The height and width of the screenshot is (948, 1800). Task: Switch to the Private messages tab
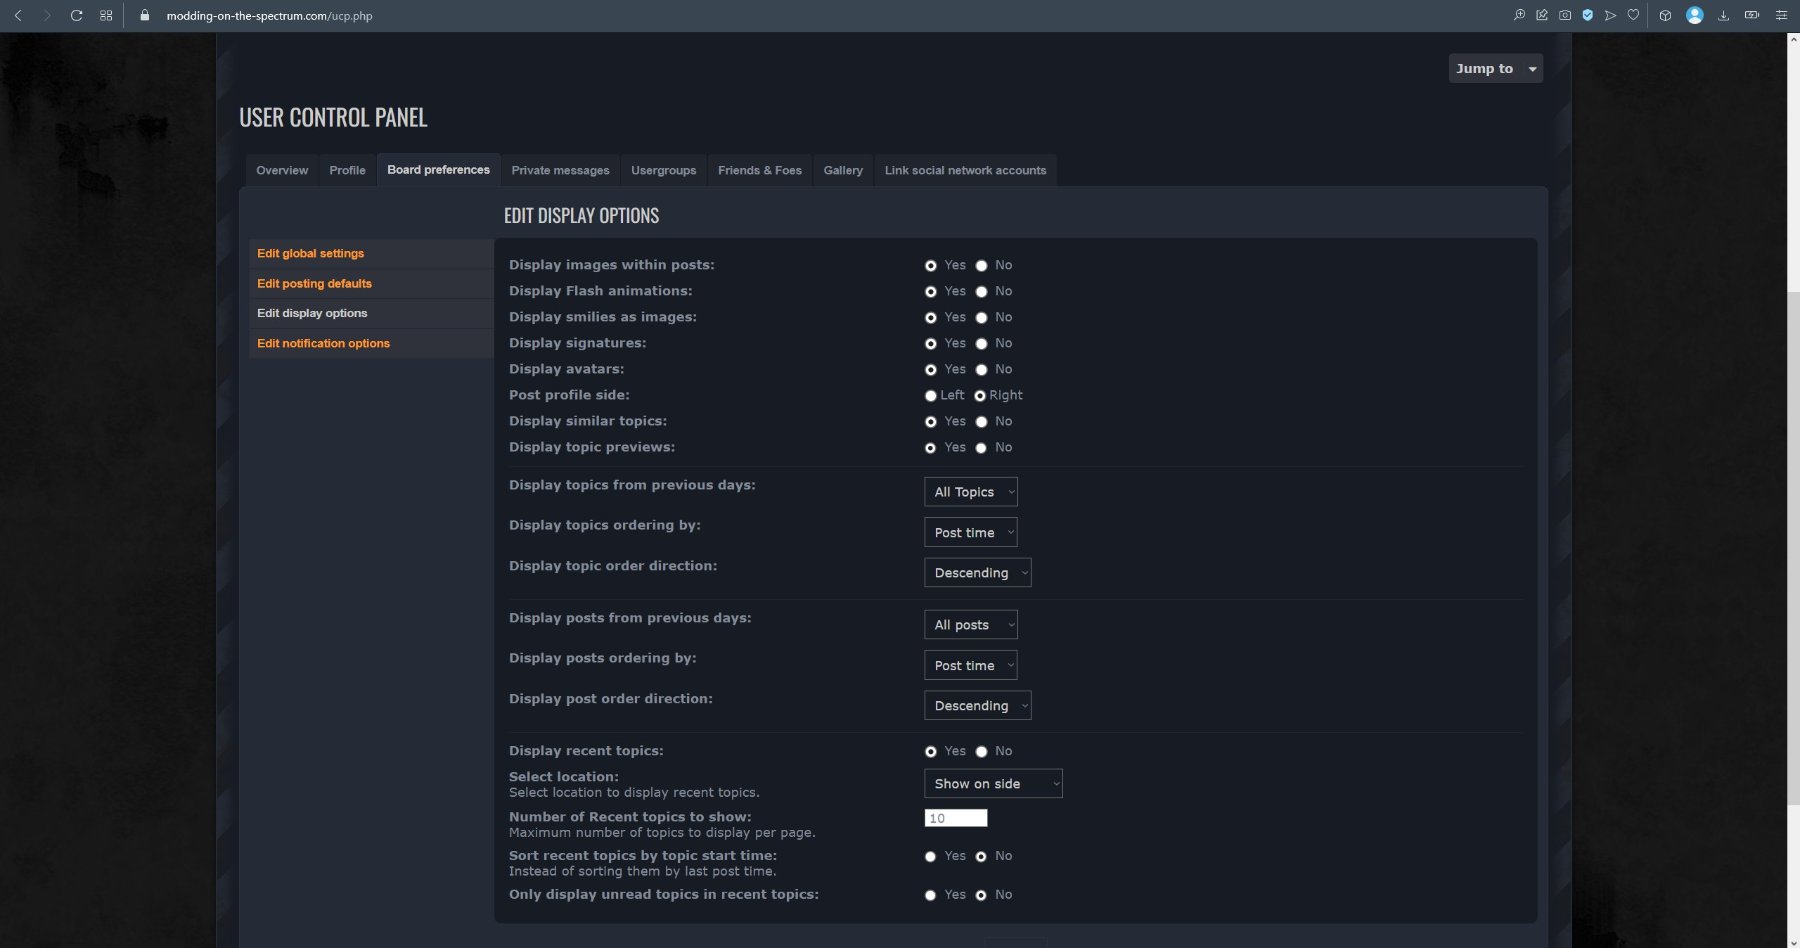[x=560, y=171]
